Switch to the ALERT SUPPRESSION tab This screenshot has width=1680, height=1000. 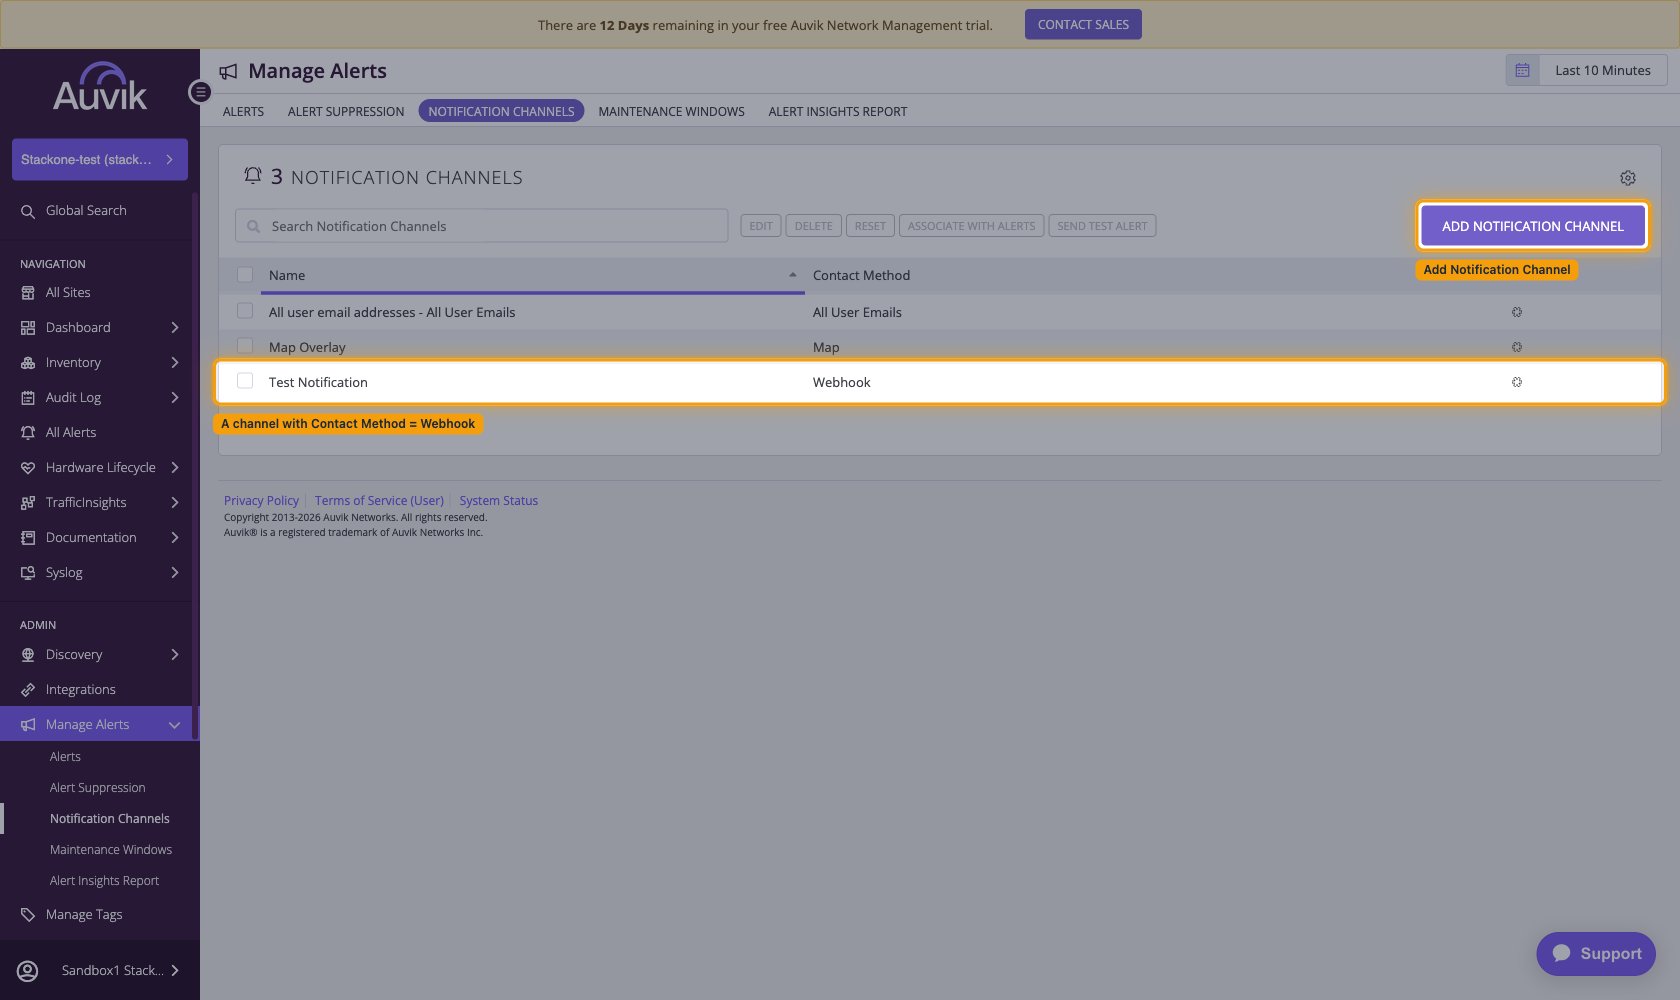346,112
